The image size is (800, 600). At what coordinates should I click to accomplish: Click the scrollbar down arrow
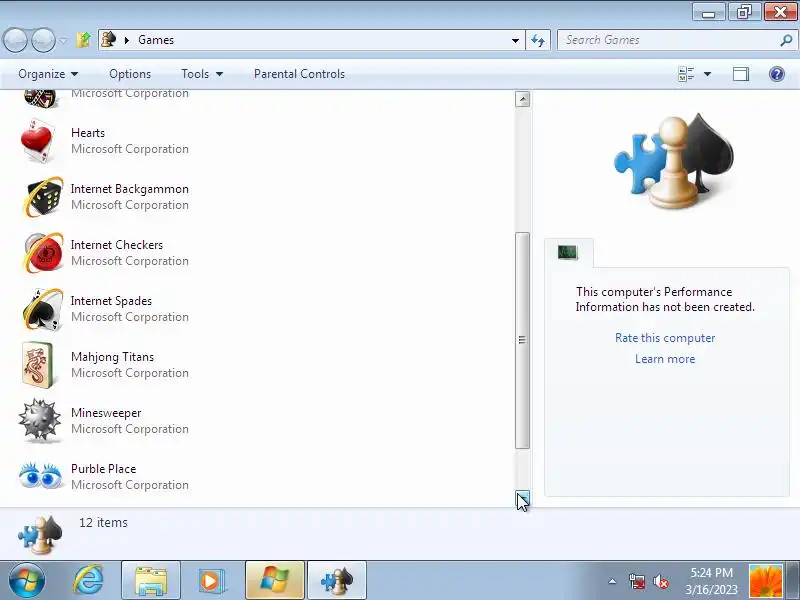coord(522,497)
